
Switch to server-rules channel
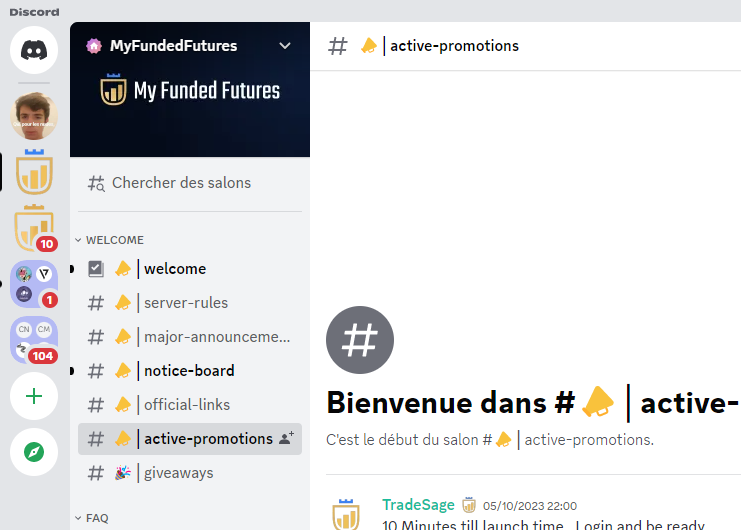click(190, 303)
